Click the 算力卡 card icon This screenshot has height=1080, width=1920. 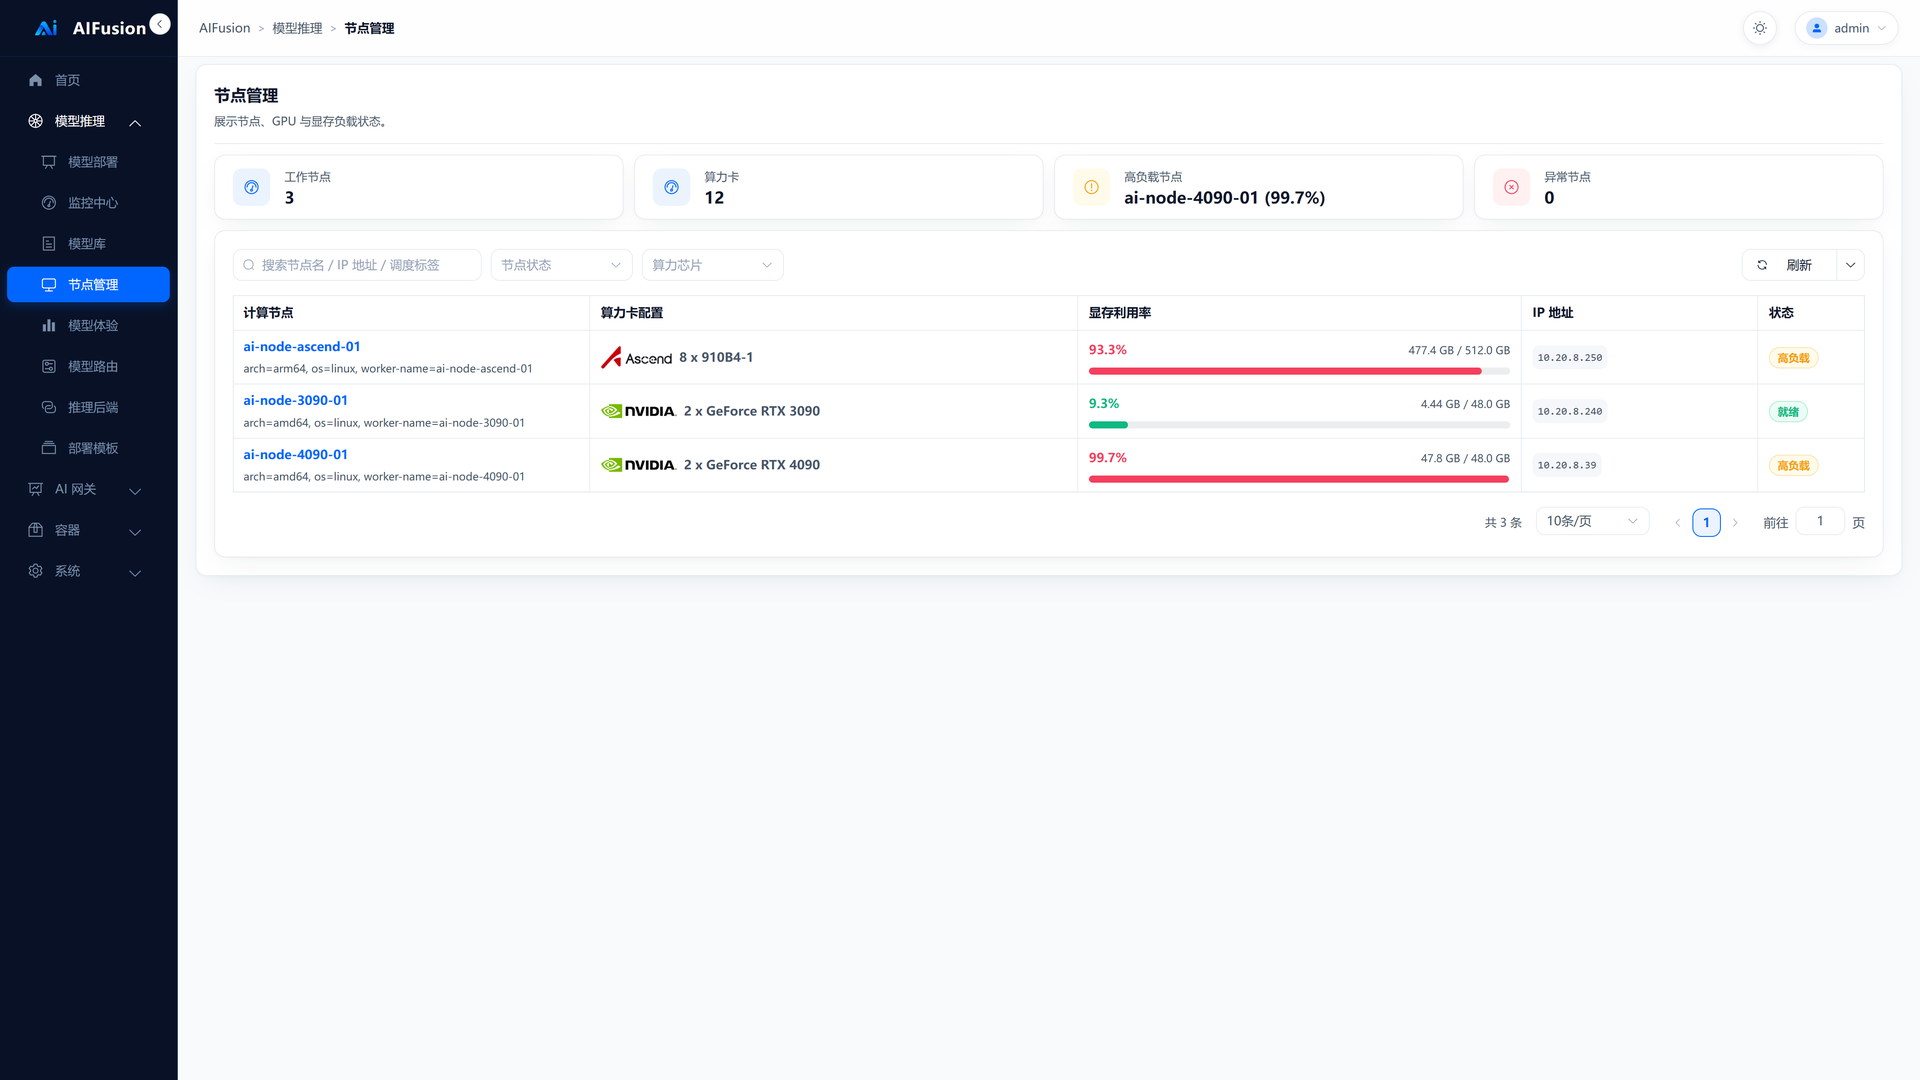pyautogui.click(x=672, y=187)
